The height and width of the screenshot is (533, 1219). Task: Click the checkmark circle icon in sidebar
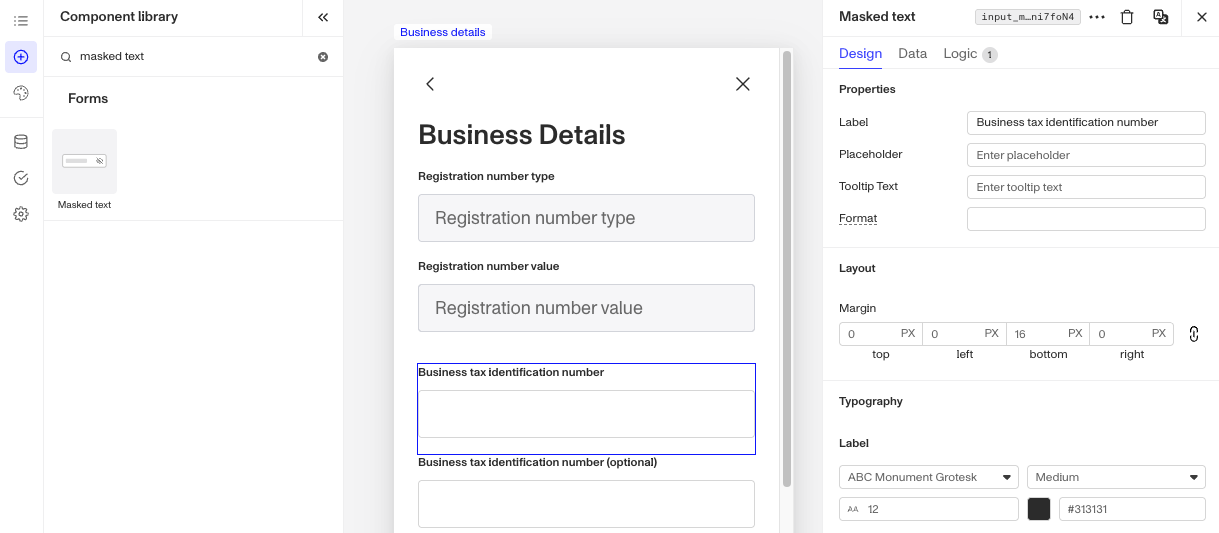[21, 178]
